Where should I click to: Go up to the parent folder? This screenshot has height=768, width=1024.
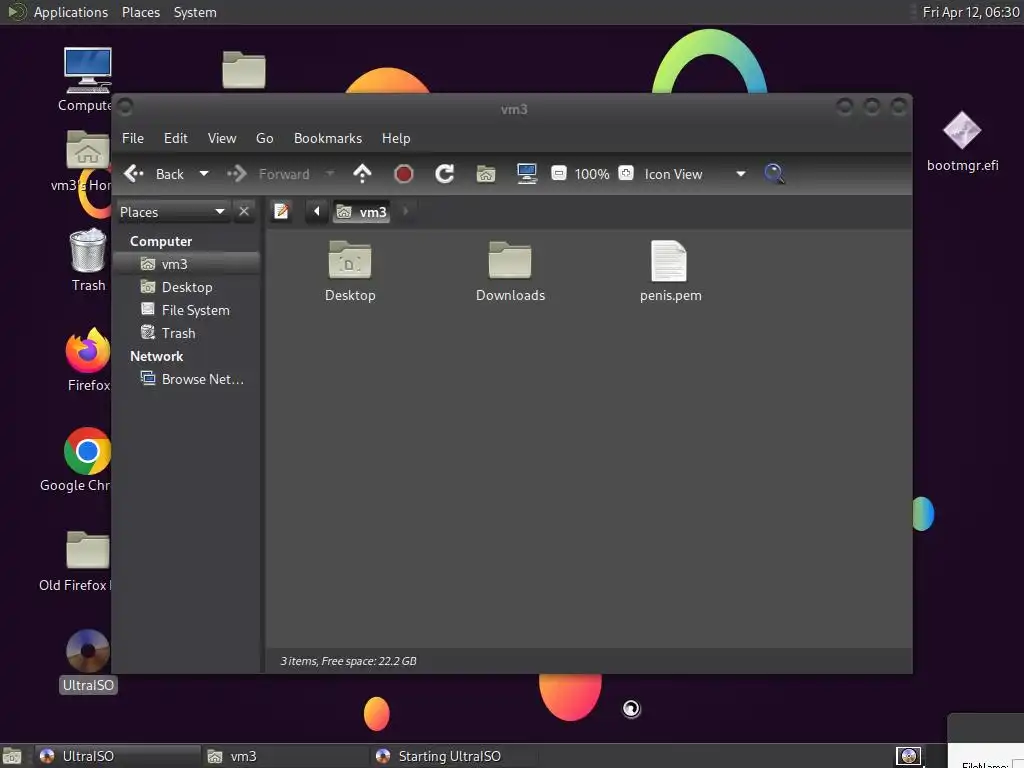click(x=362, y=174)
